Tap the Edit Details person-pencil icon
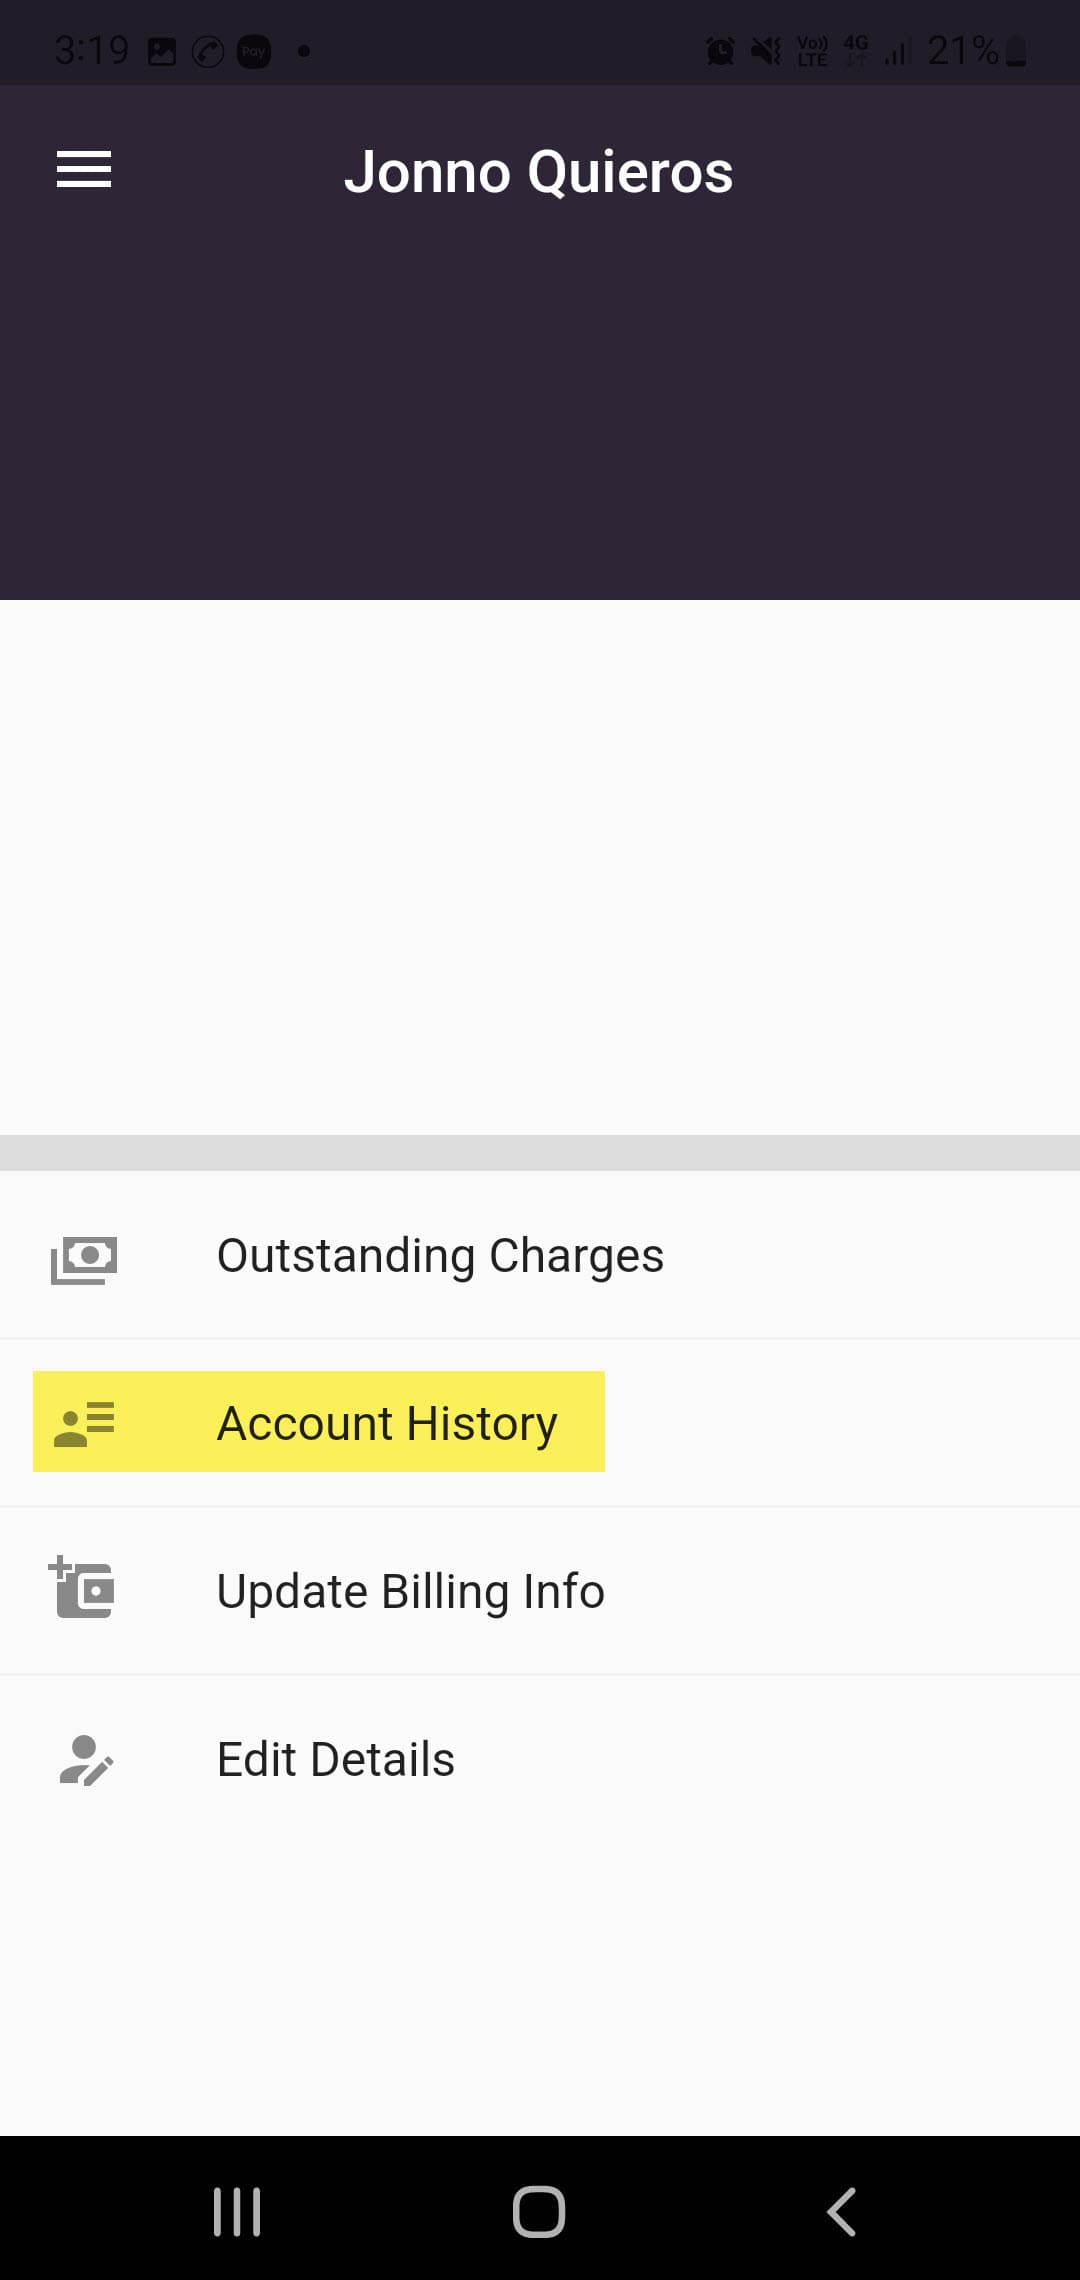The image size is (1080, 2280). tap(86, 1760)
